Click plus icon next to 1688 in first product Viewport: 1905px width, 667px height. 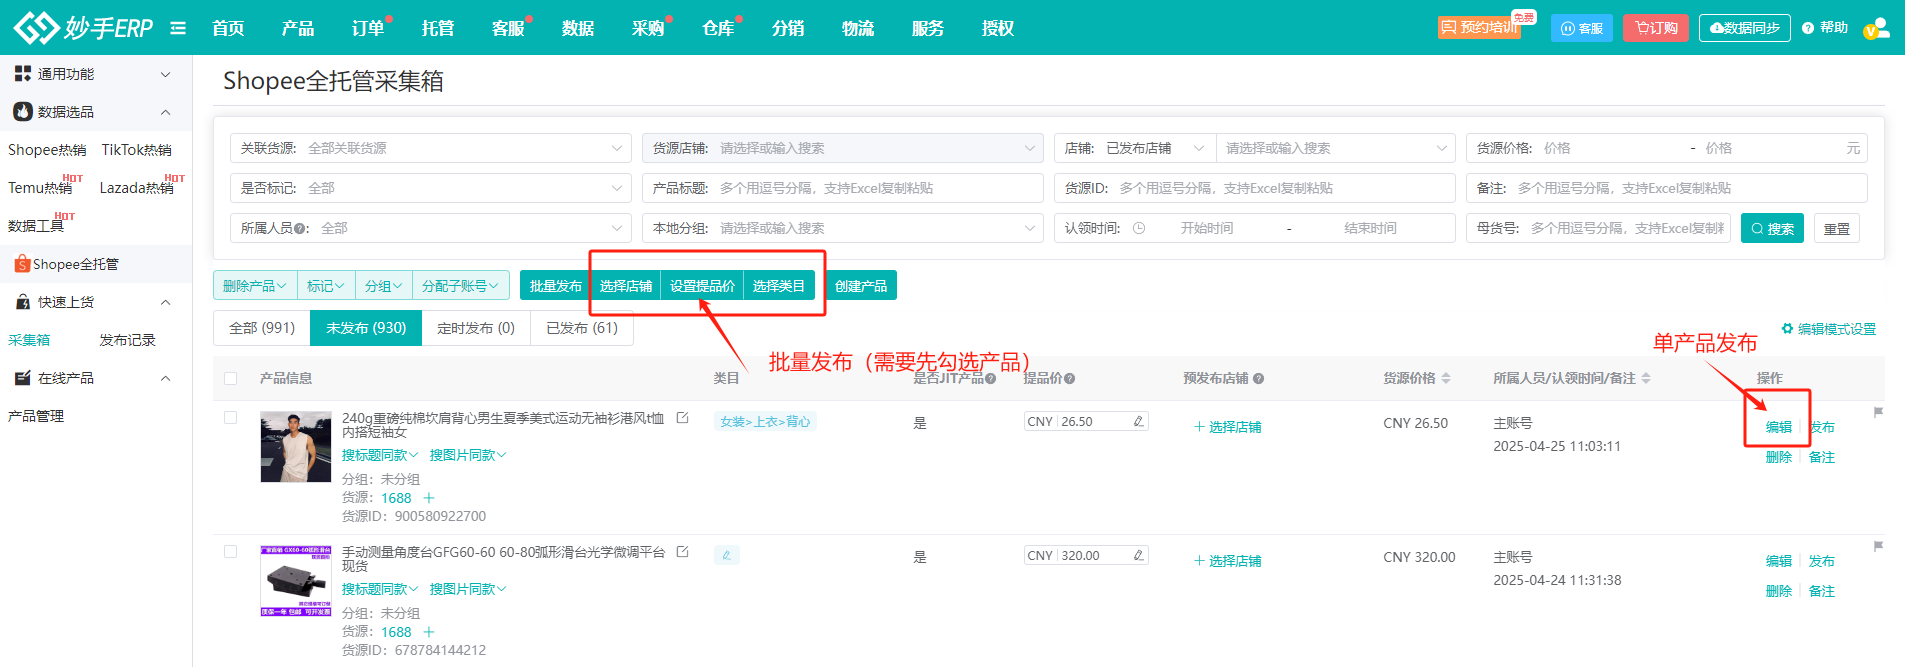pyautogui.click(x=429, y=498)
